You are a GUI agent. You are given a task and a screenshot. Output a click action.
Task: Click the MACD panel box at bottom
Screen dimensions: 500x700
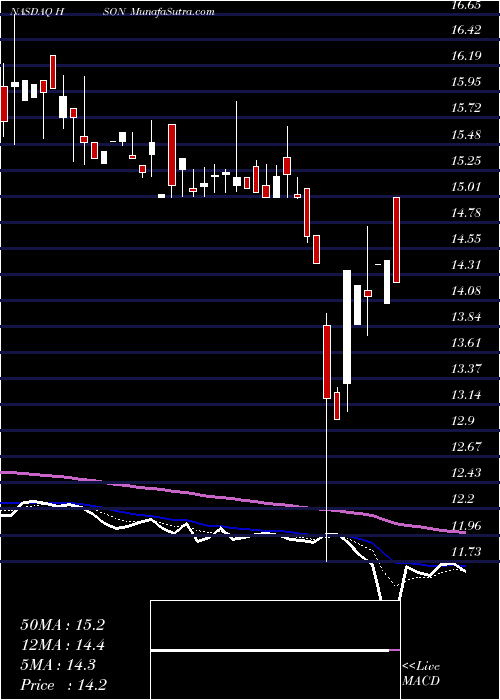pyautogui.click(x=275, y=650)
